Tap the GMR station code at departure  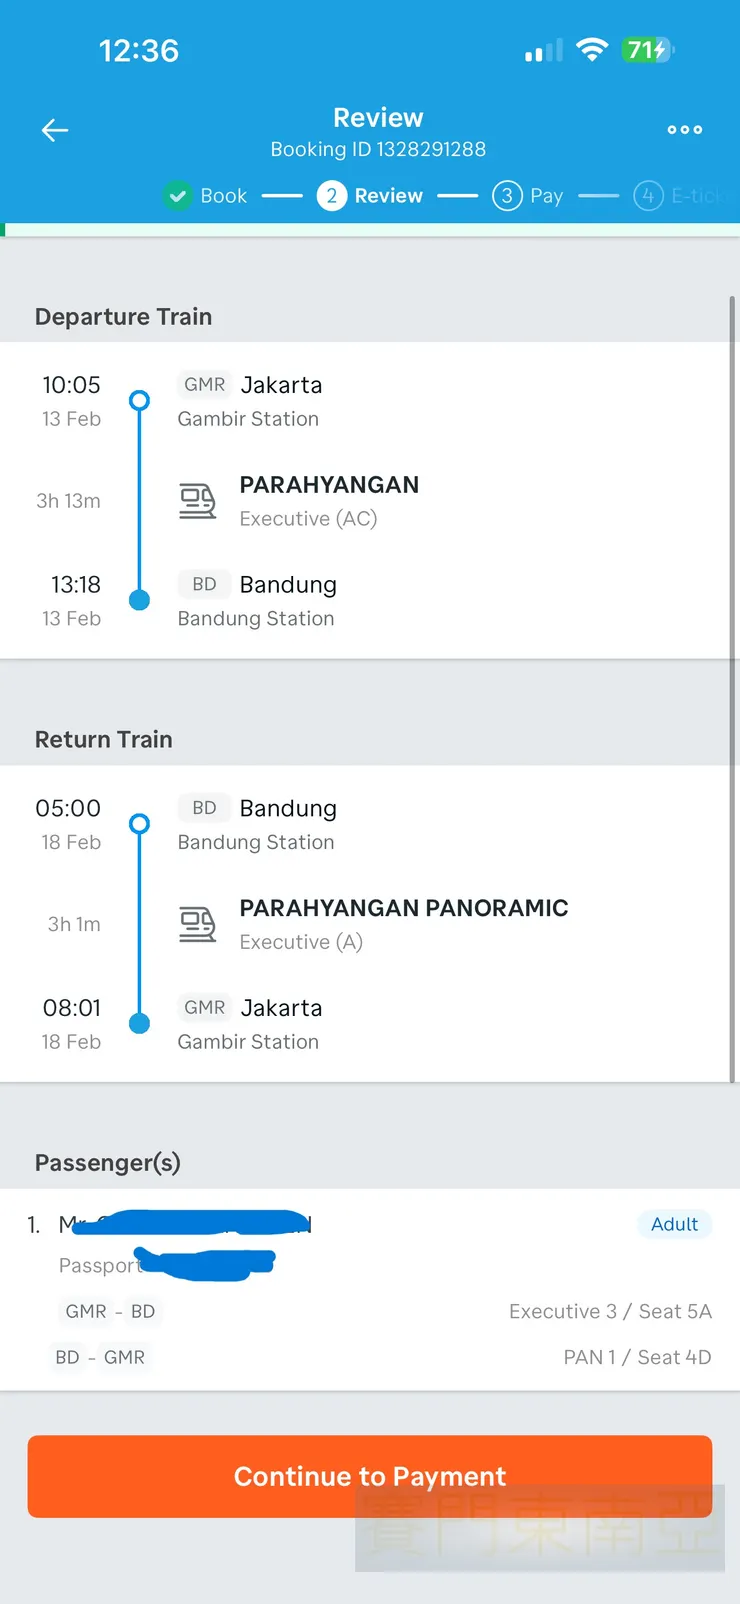[x=205, y=385]
